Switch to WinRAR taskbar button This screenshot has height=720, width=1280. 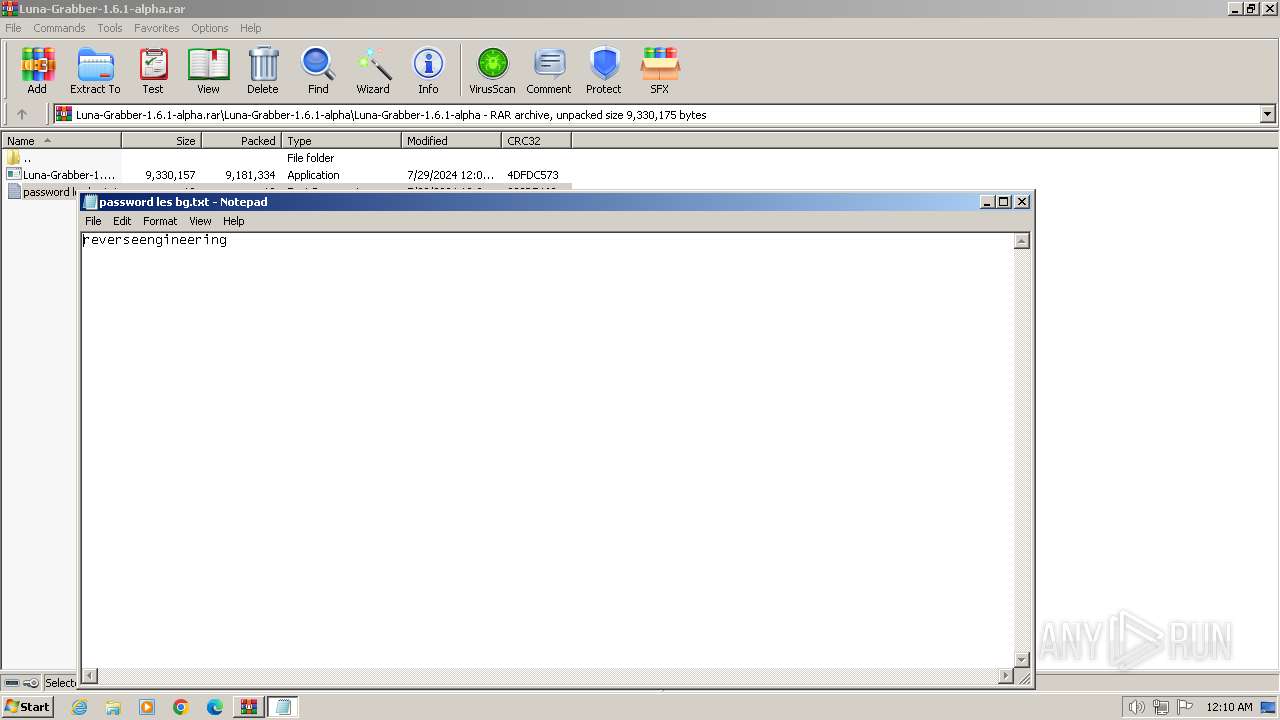click(x=248, y=707)
